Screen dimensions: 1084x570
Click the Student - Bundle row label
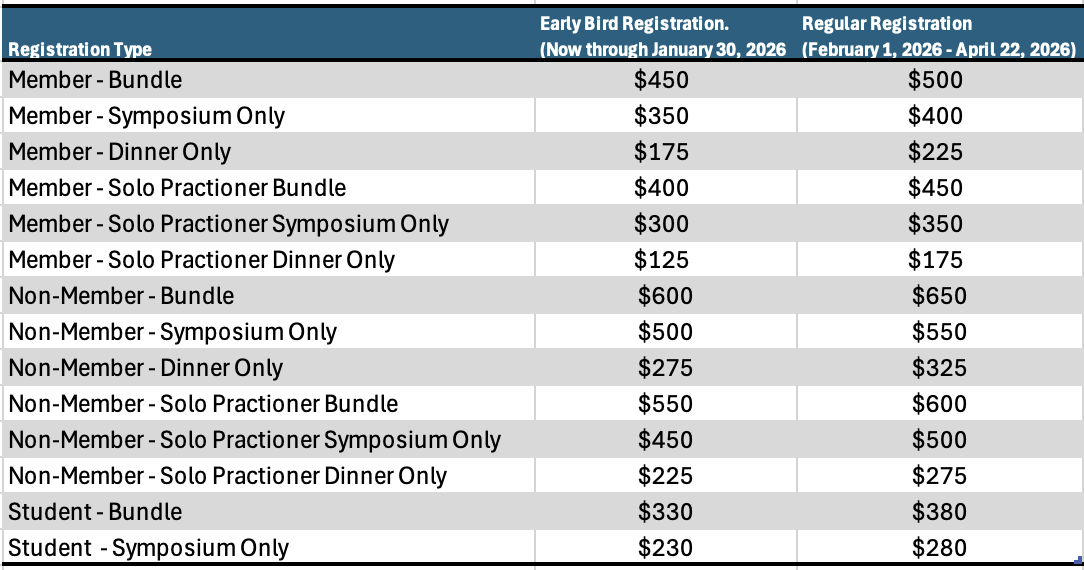pyautogui.click(x=96, y=512)
